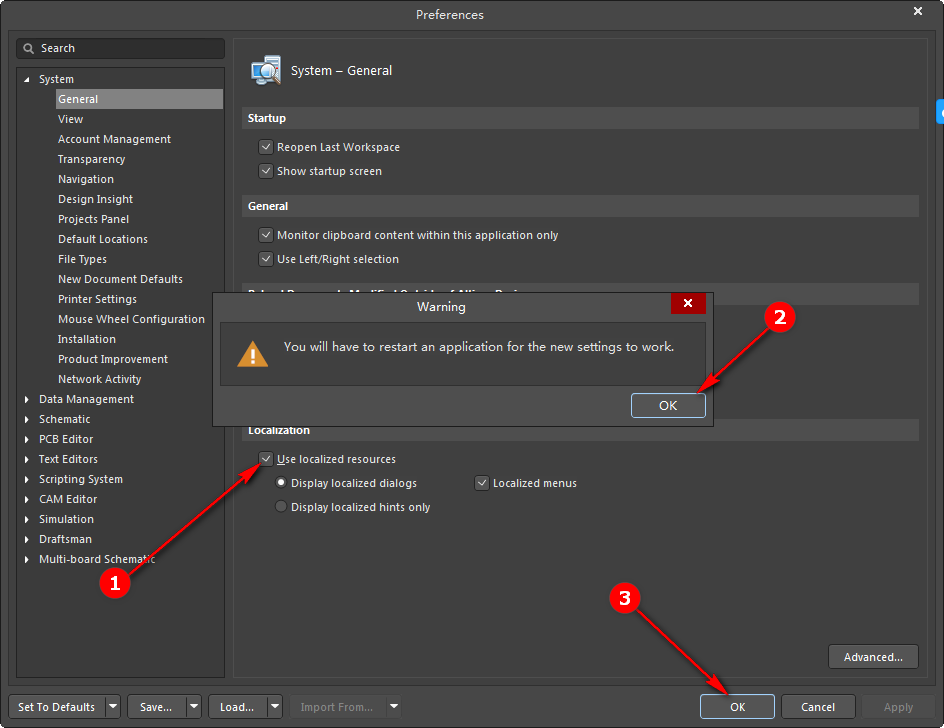
Task: Select the Account Management page
Action: [x=114, y=139]
